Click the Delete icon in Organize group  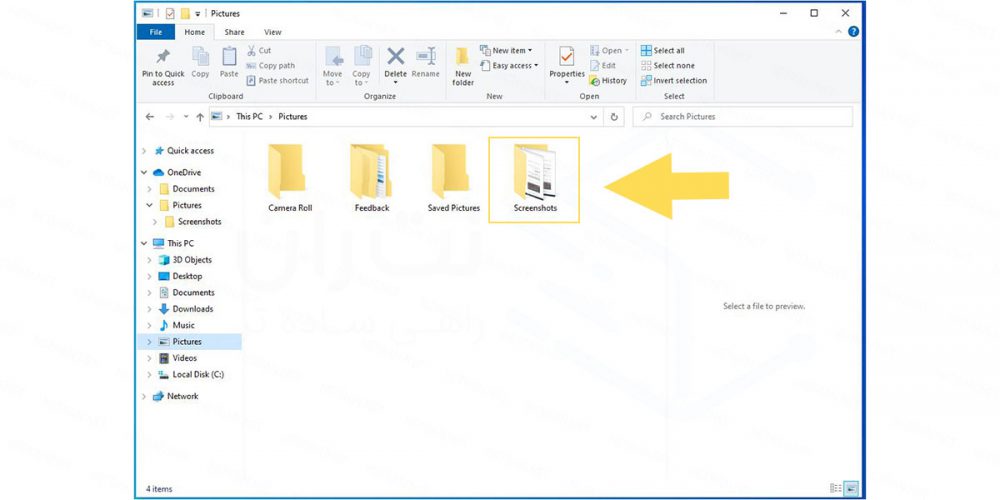point(395,58)
